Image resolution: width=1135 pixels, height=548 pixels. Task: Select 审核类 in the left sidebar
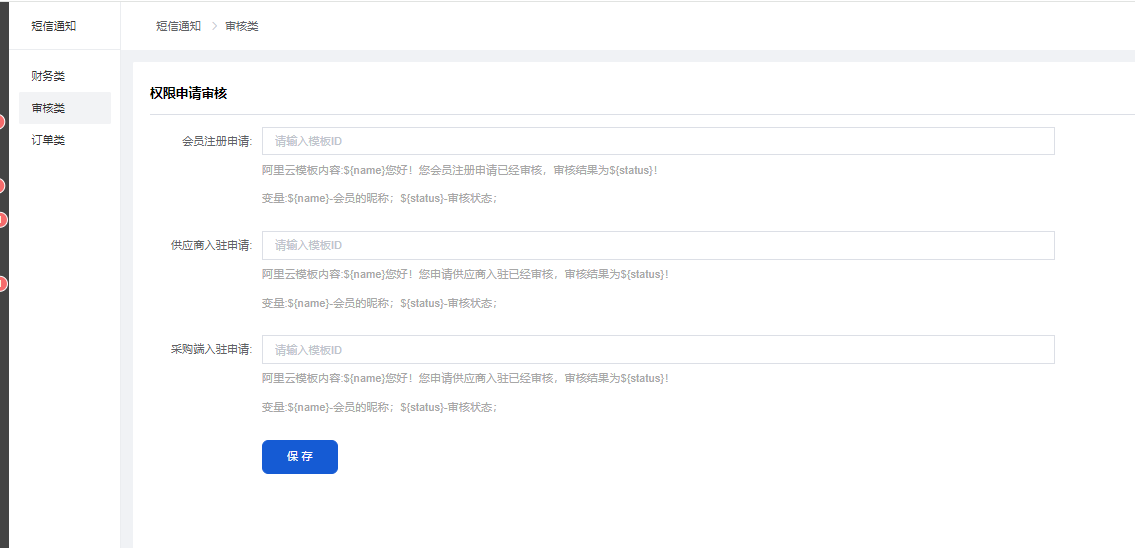[x=48, y=108]
